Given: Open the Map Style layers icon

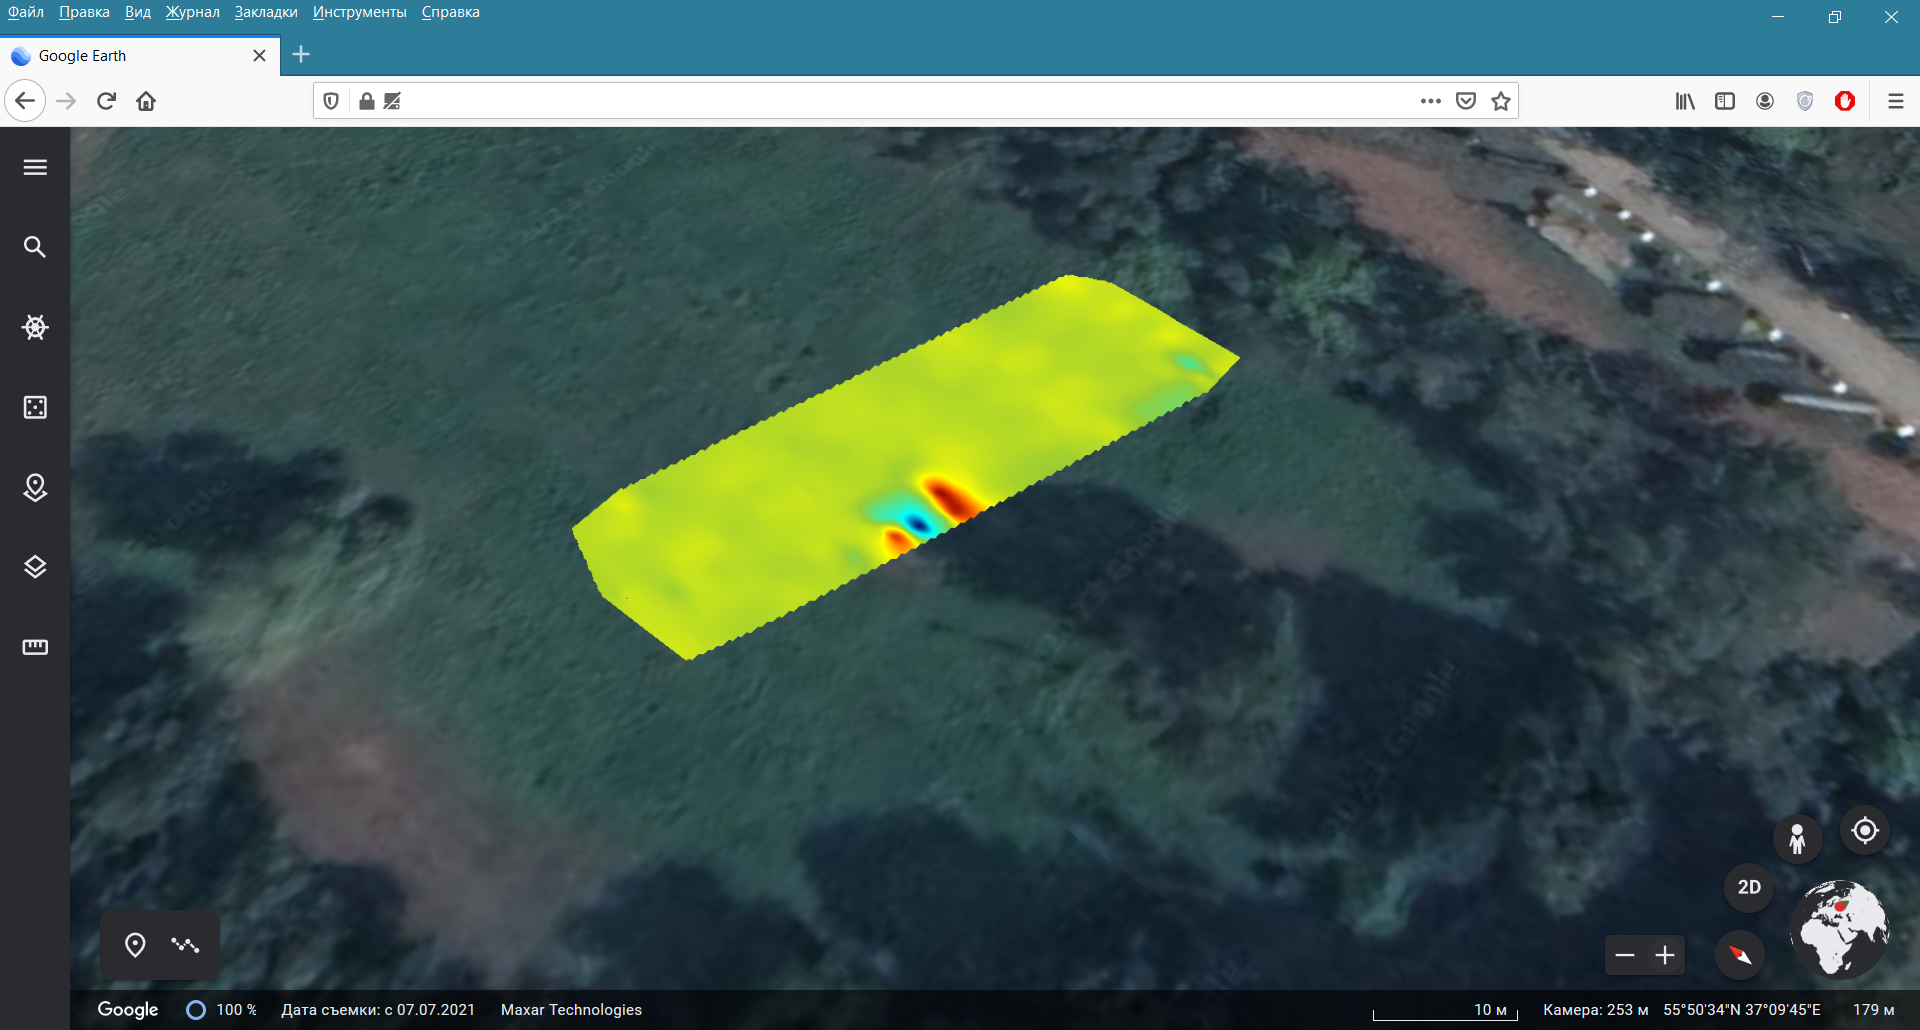Looking at the screenshot, I should pyautogui.click(x=35, y=567).
